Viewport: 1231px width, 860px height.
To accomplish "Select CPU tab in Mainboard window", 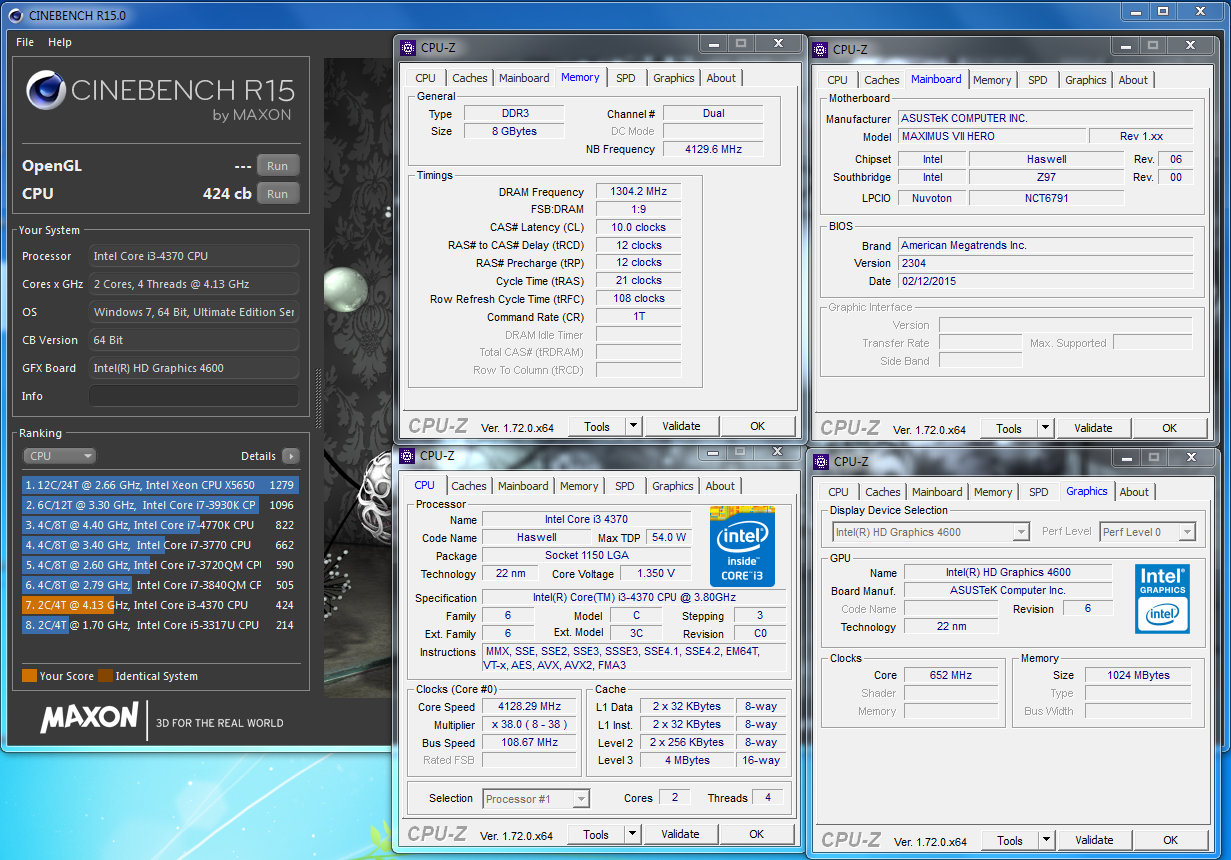I will 837,80.
